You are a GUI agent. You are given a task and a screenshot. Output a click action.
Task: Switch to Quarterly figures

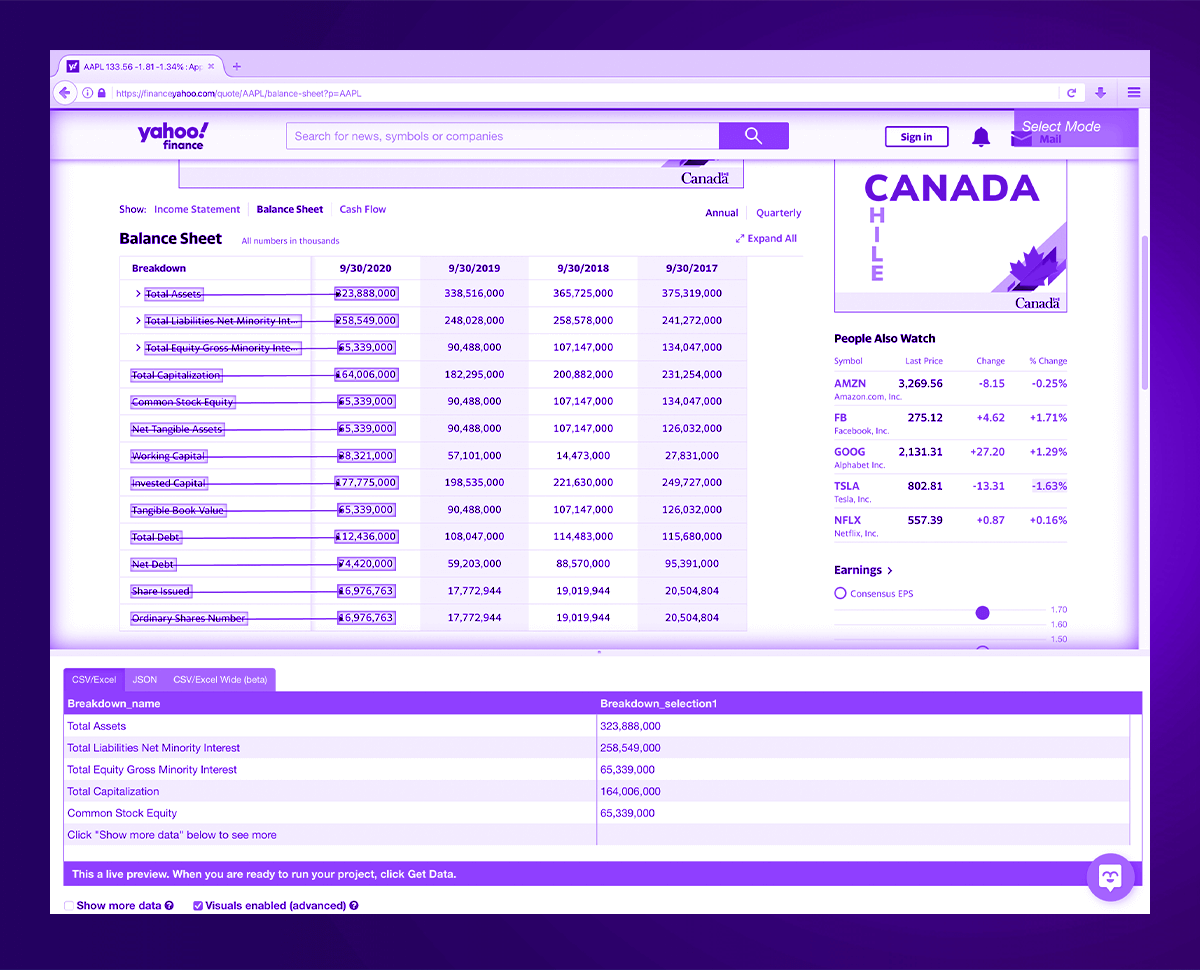(779, 213)
